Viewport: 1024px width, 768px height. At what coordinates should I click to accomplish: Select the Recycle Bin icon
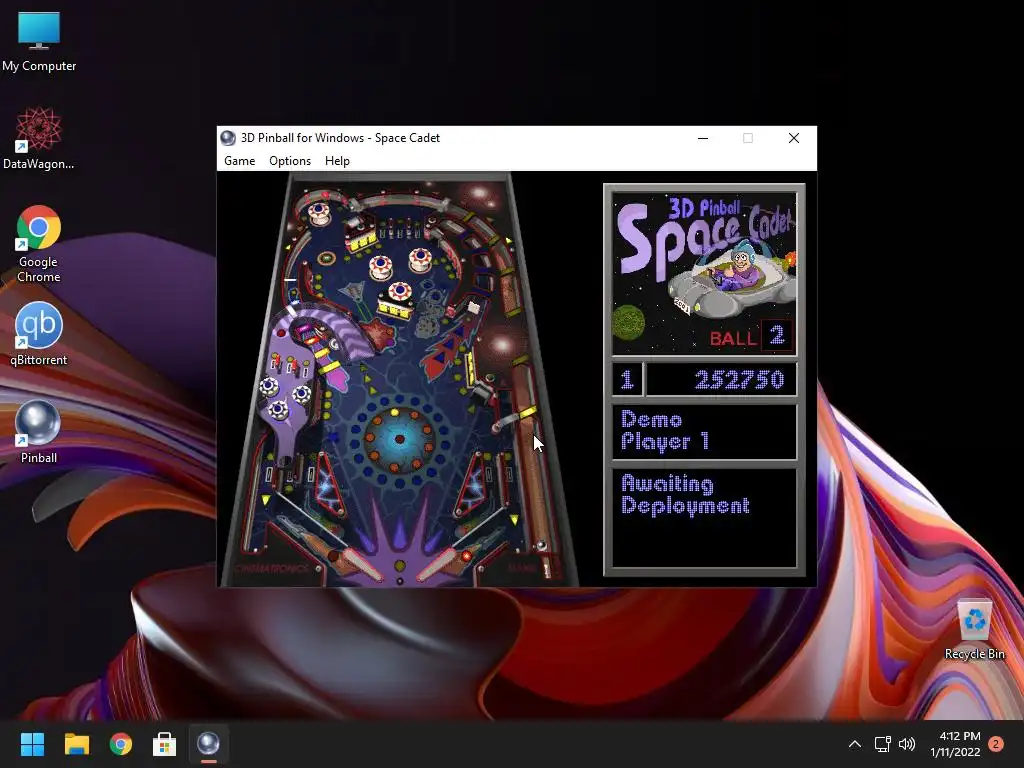pos(974,629)
